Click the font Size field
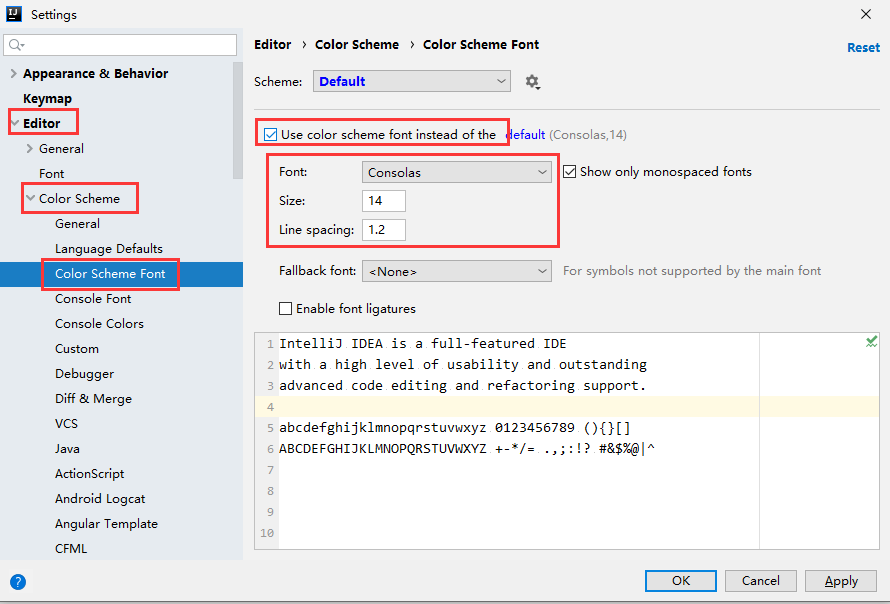 (x=384, y=200)
